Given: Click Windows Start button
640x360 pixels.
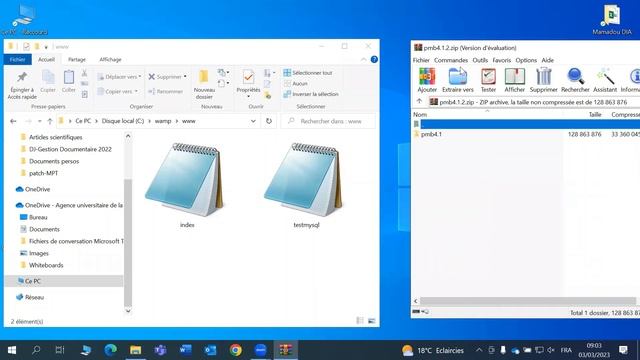Looking at the screenshot, I should pos(12,350).
